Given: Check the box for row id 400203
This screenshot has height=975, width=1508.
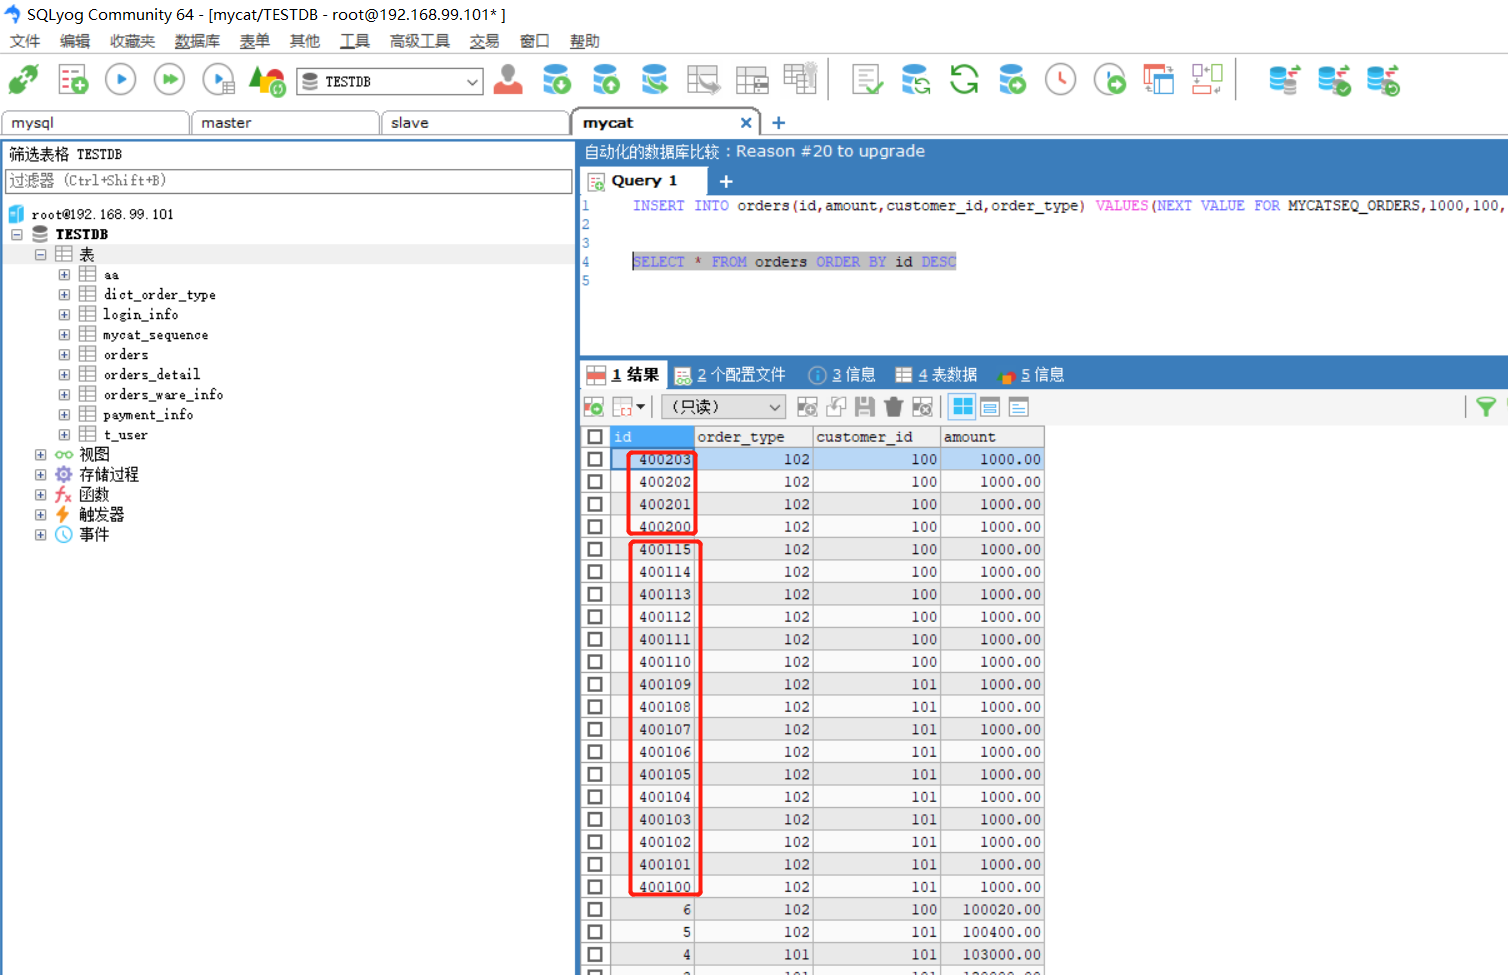Looking at the screenshot, I should click(595, 459).
